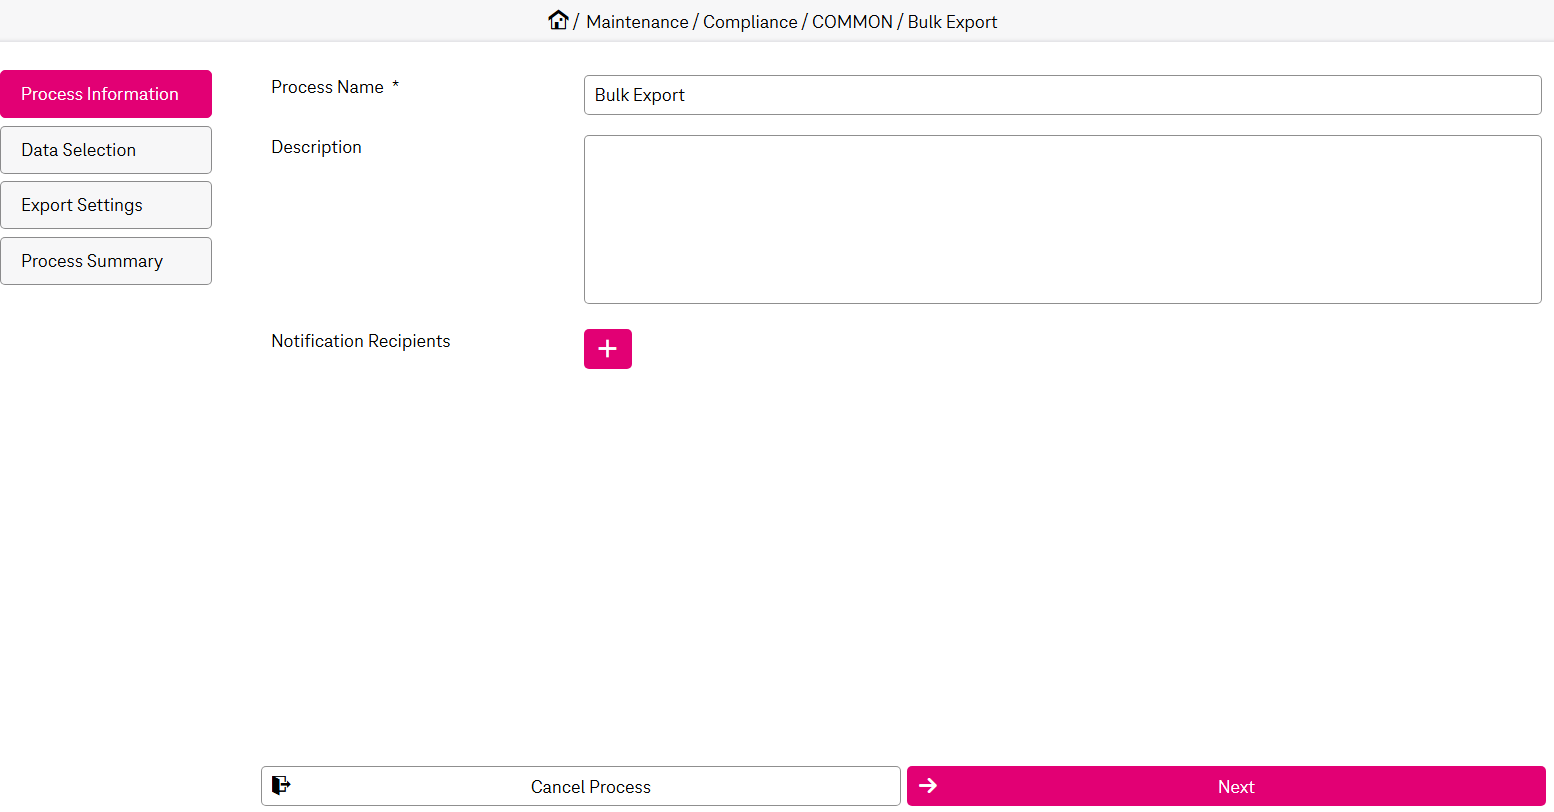
Task: Select the Process Information step tab
Action: click(x=106, y=94)
